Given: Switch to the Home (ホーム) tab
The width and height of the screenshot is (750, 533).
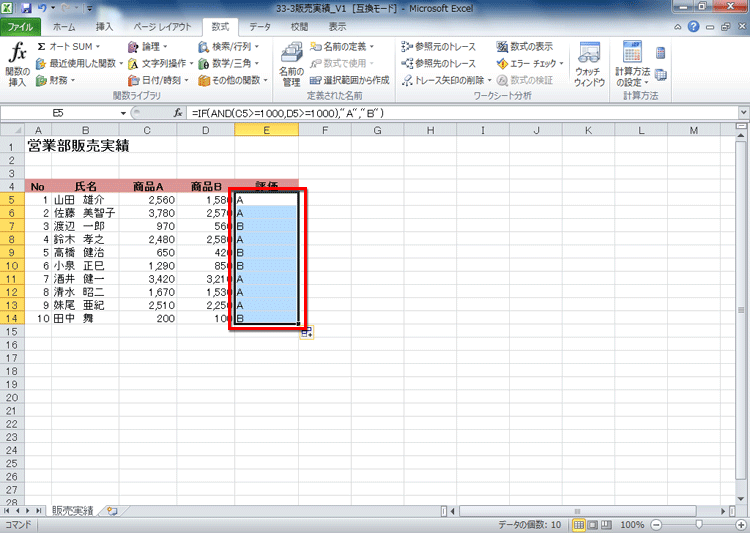Looking at the screenshot, I should point(64,27).
